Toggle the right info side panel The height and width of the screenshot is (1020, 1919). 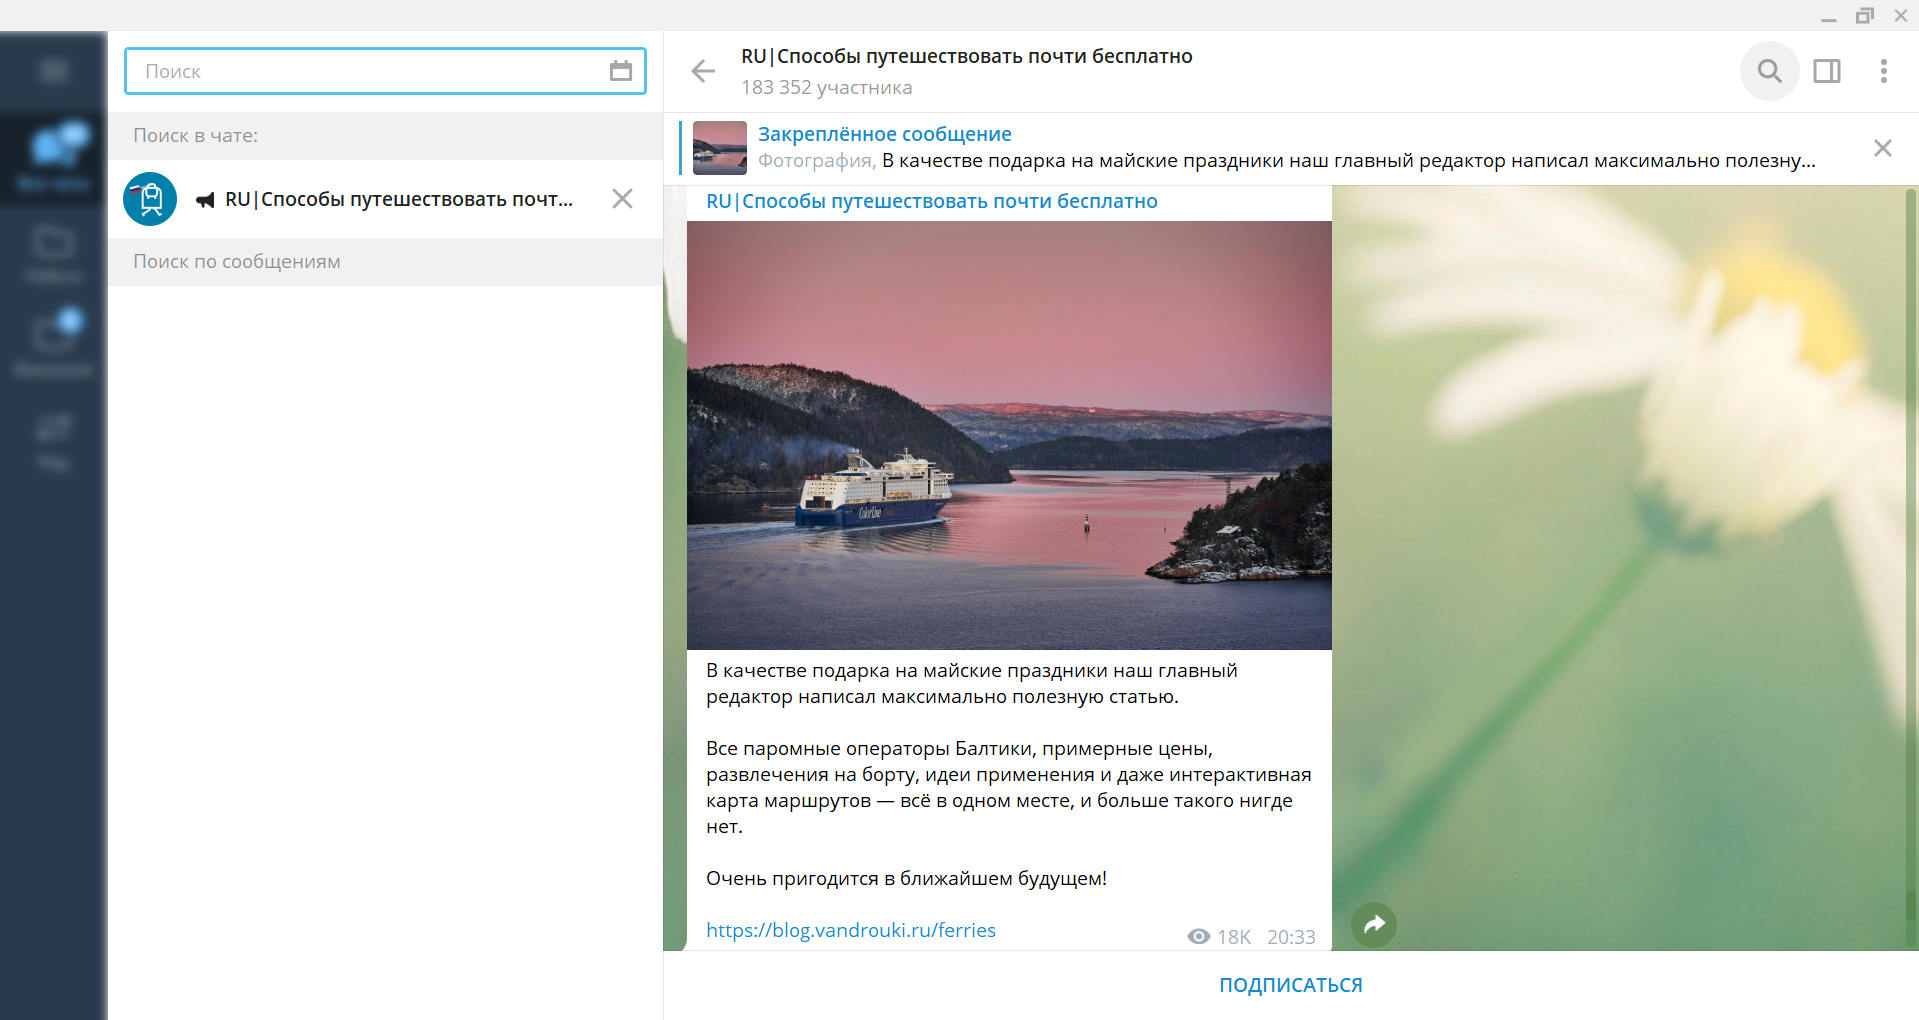click(x=1827, y=71)
